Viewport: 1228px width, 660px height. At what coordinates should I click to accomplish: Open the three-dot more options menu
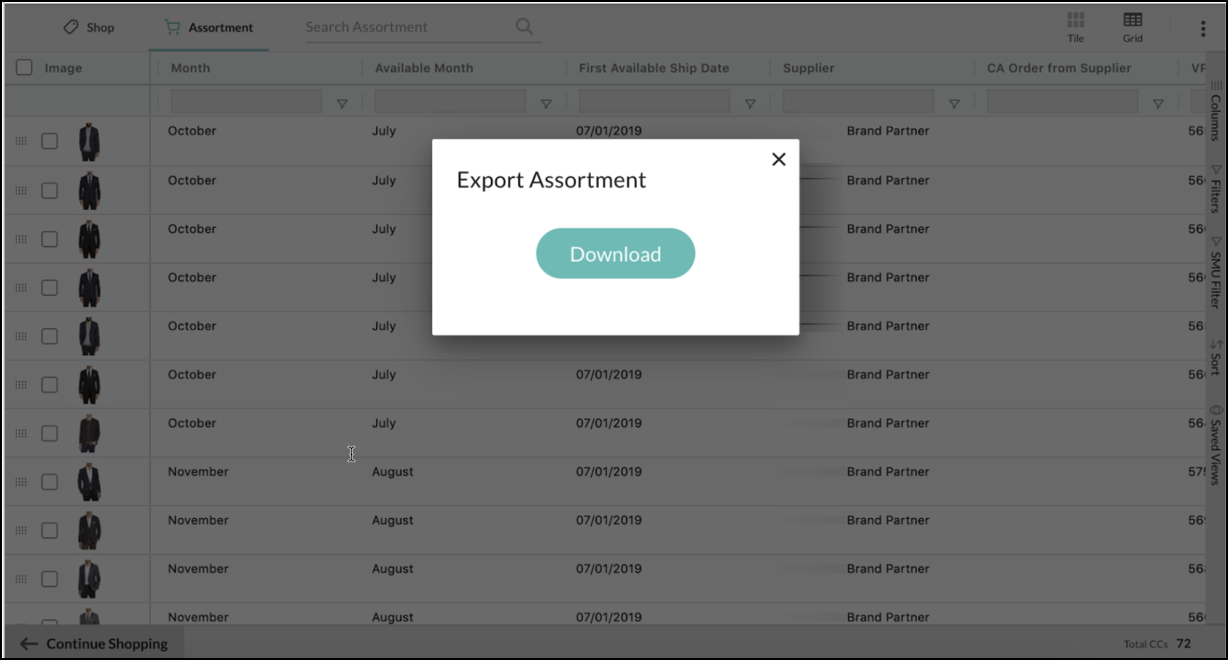point(1203,29)
